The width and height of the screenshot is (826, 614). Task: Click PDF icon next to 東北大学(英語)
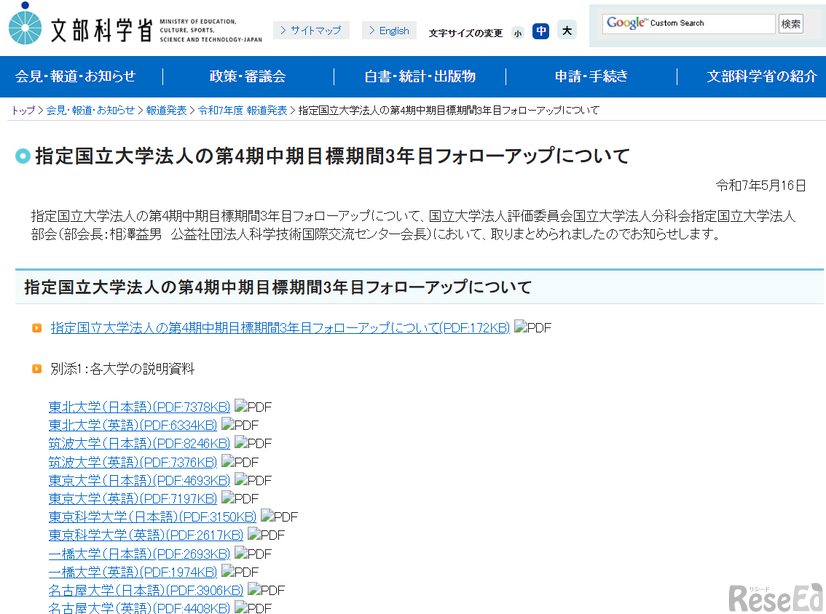240,425
